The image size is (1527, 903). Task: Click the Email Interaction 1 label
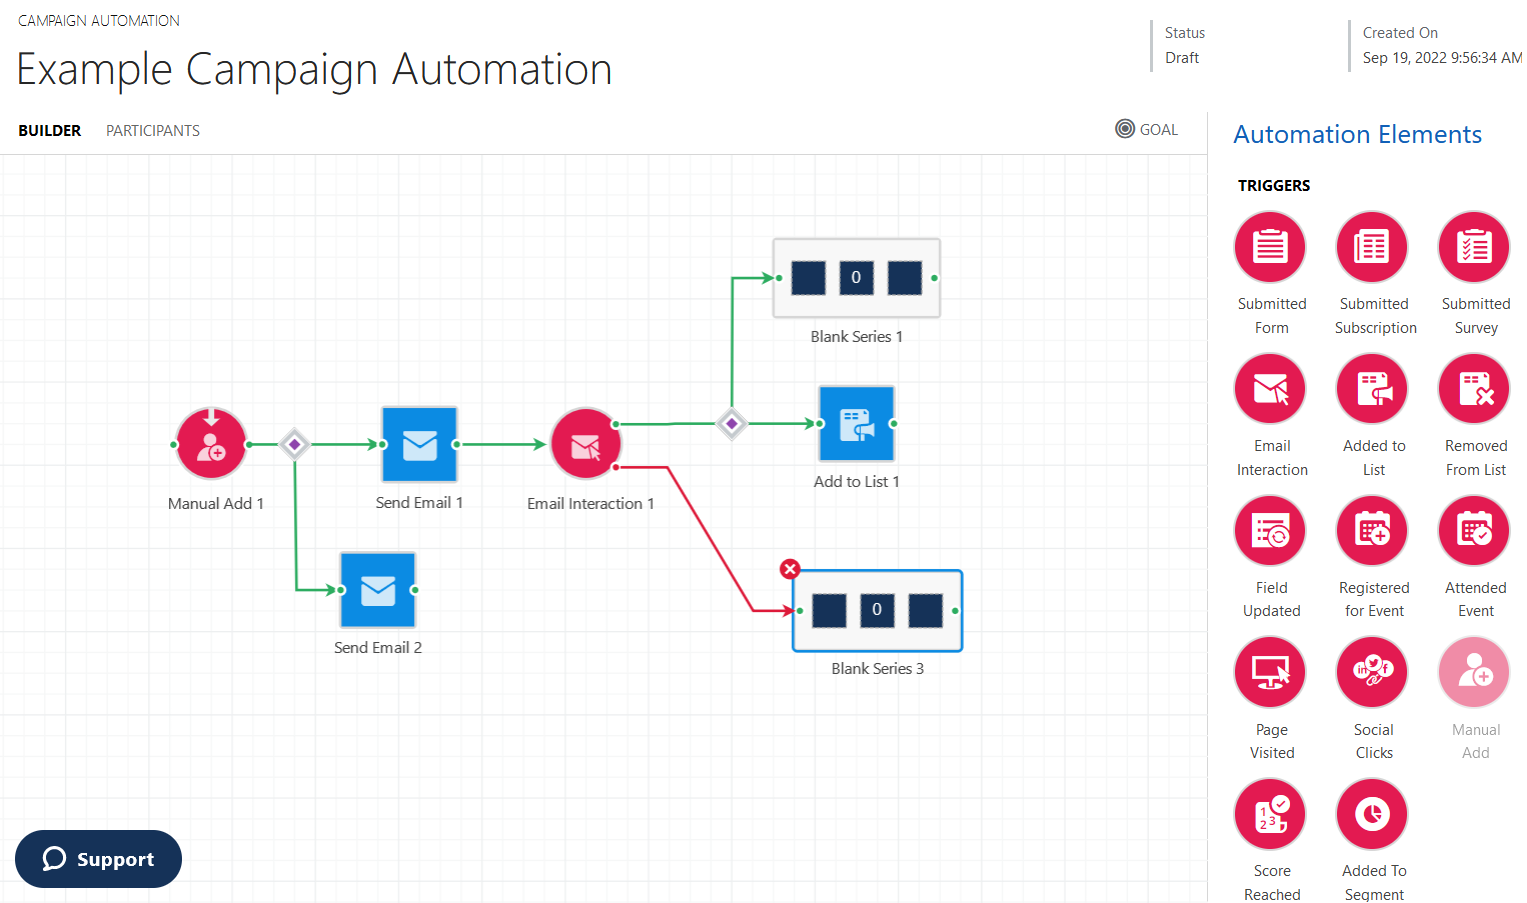(x=591, y=504)
